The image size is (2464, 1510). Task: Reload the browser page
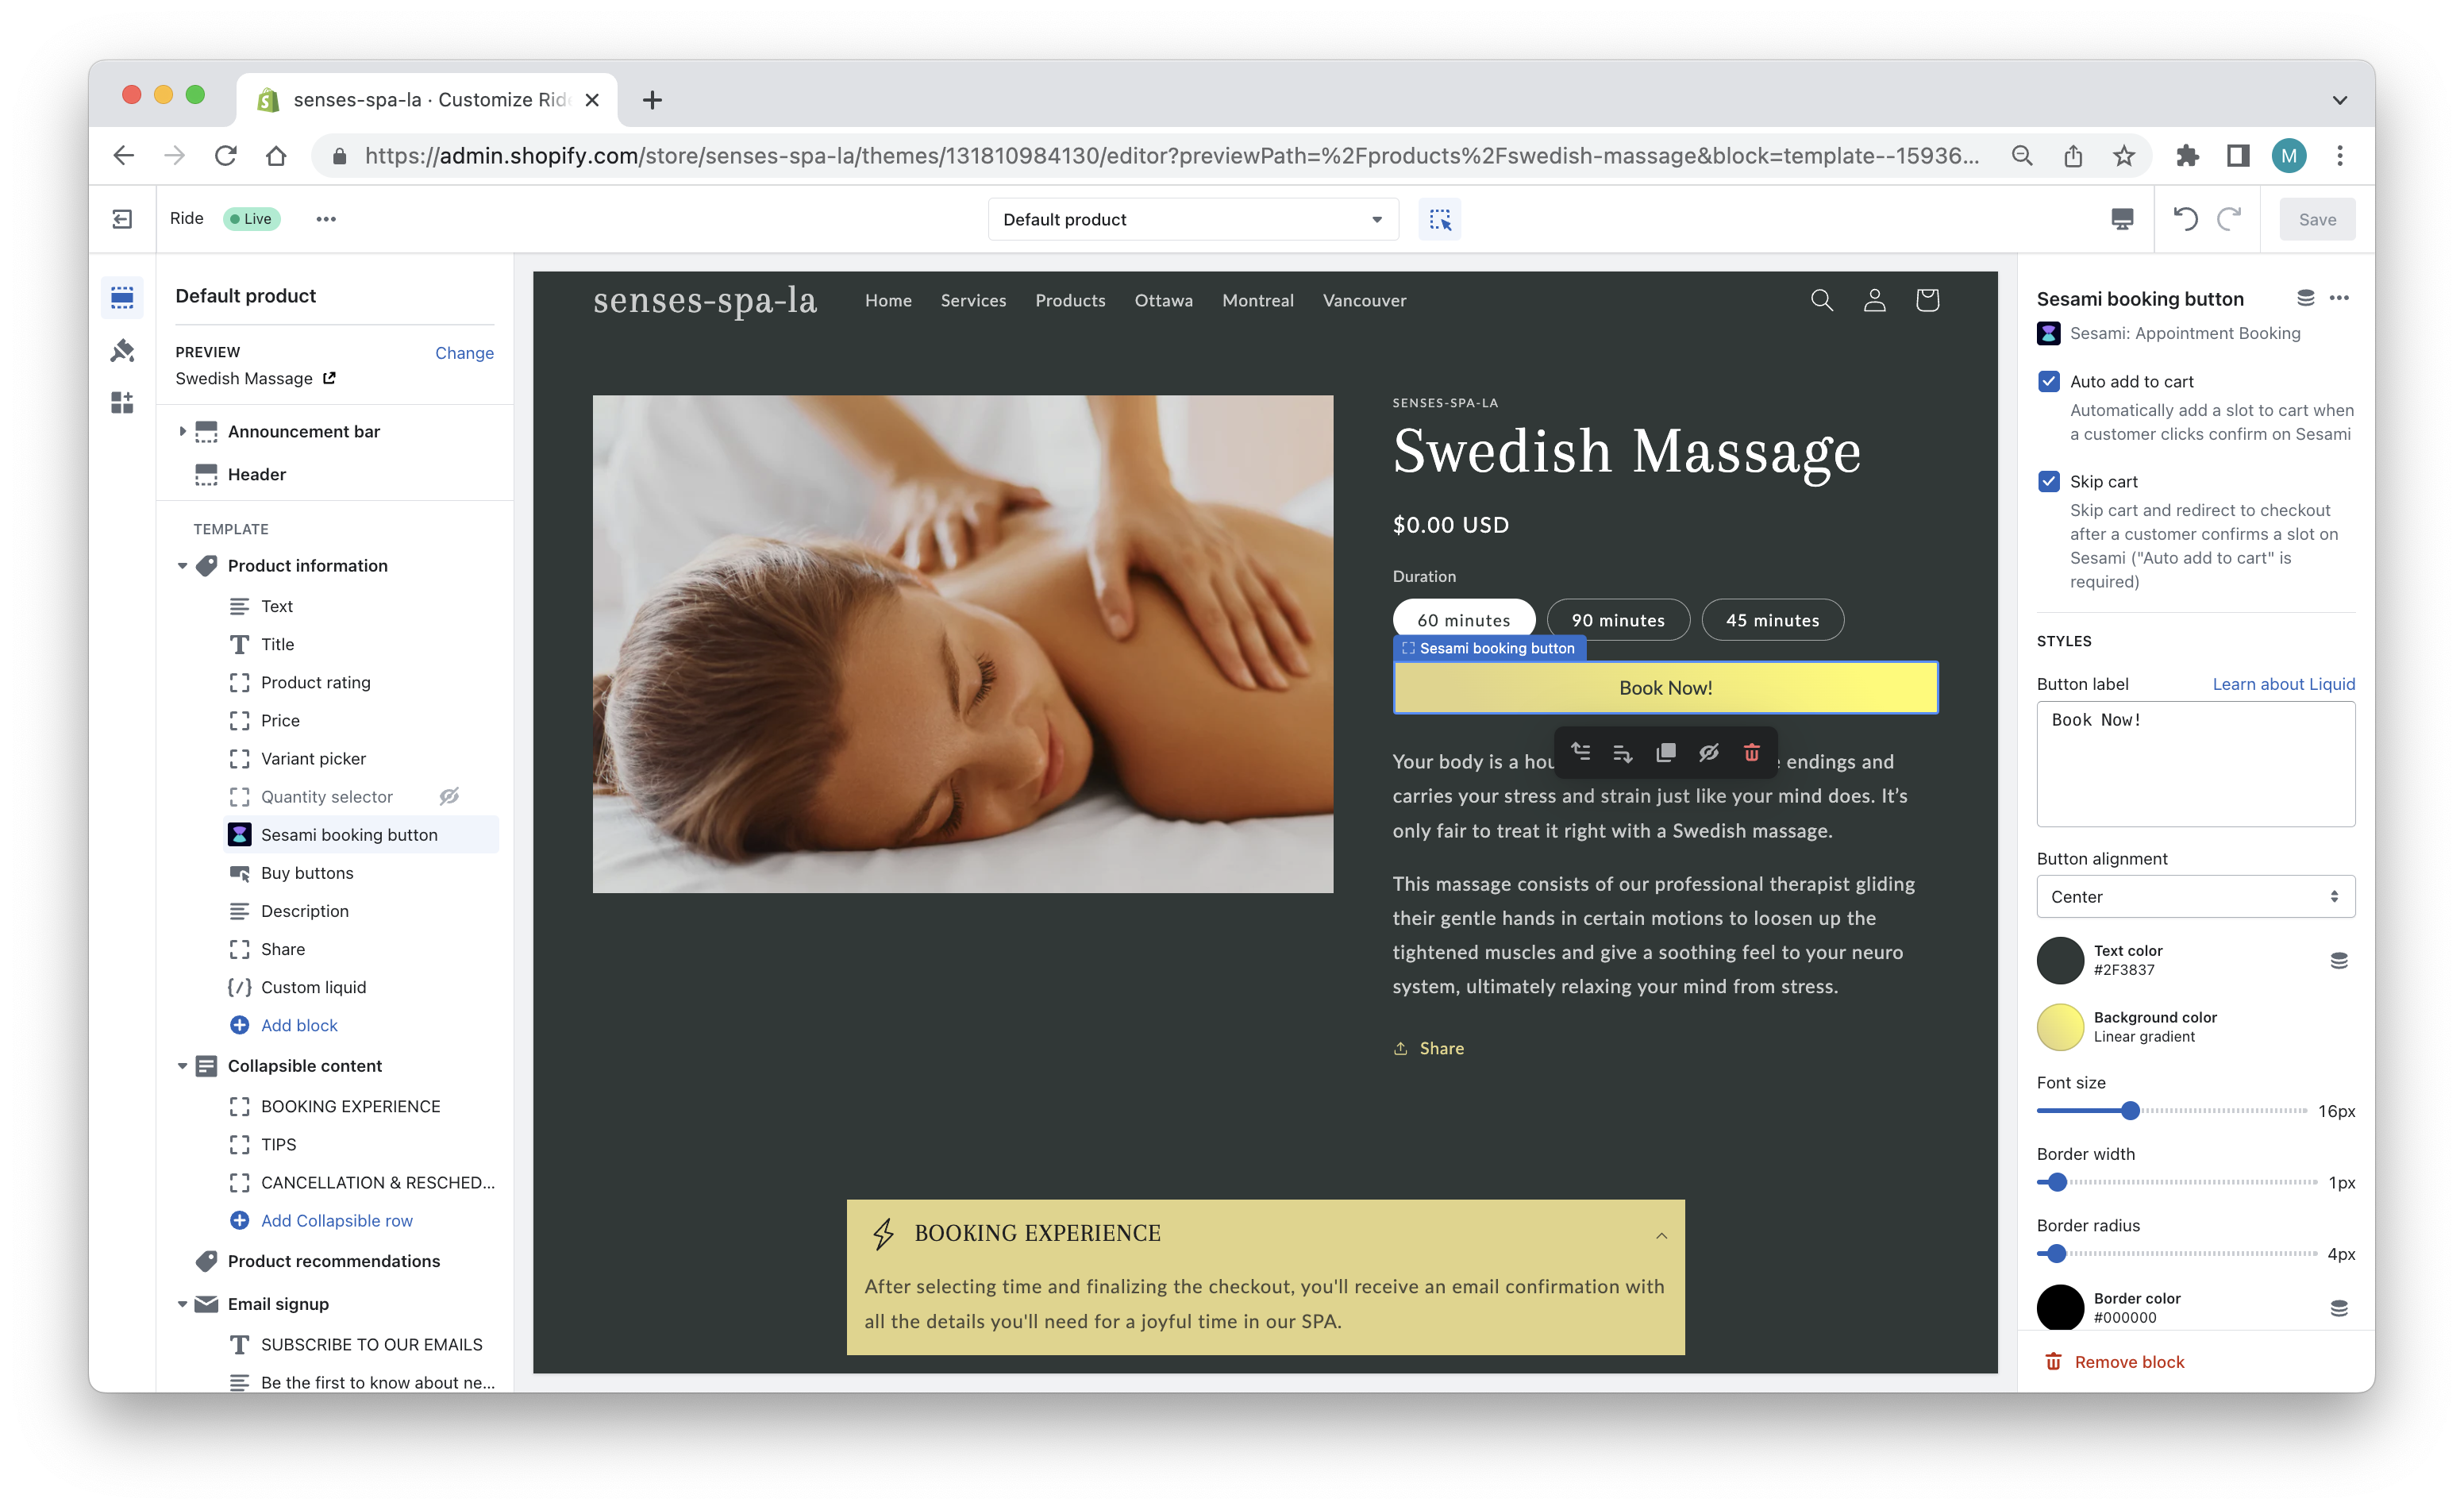226,155
